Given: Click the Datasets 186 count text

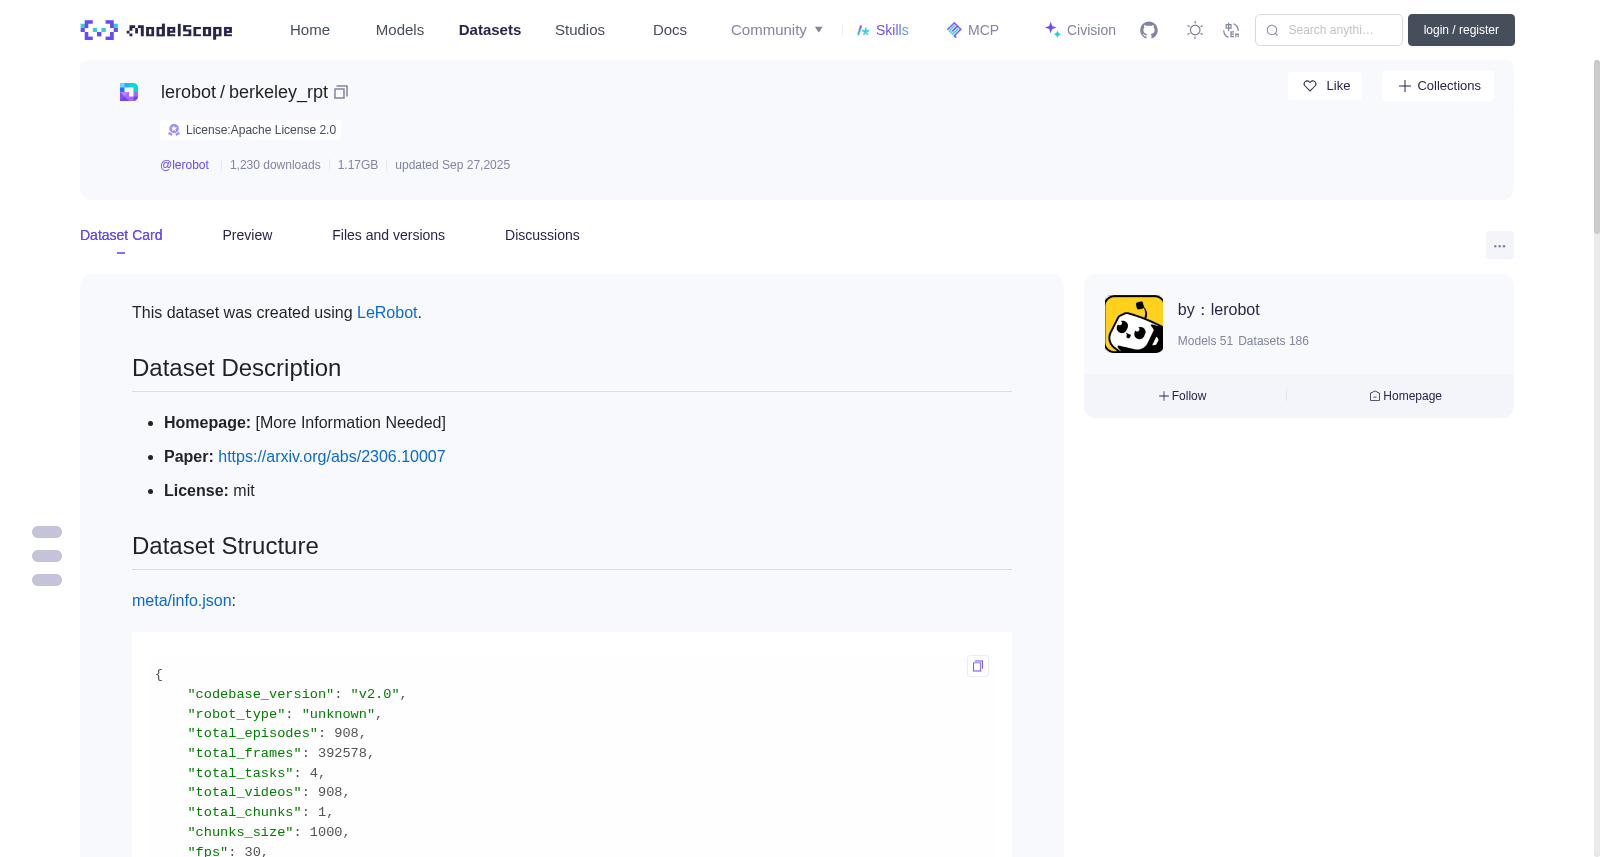Looking at the screenshot, I should coord(1273,341).
